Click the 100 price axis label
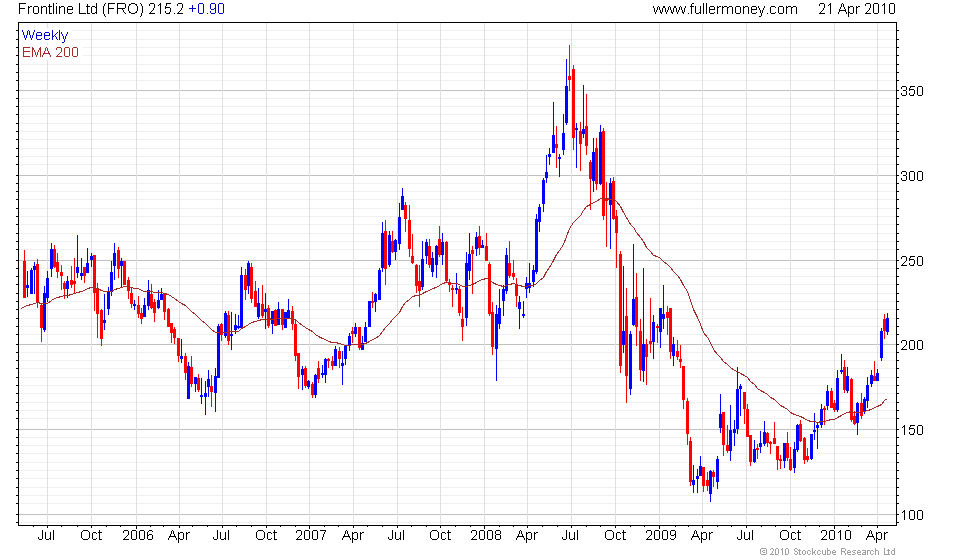Viewport: 980px width, 560px height. coord(911,515)
